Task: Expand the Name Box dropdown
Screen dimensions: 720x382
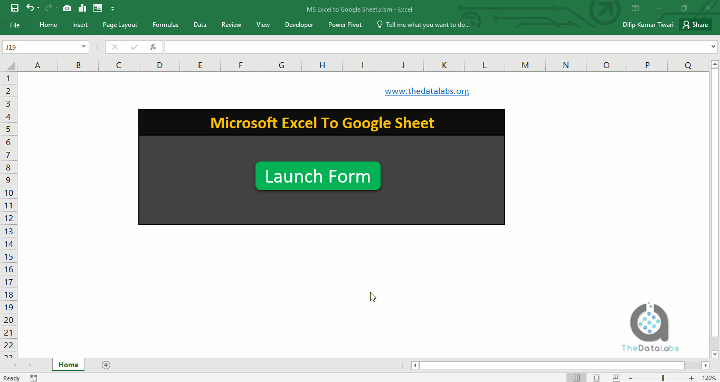Action: [84, 47]
